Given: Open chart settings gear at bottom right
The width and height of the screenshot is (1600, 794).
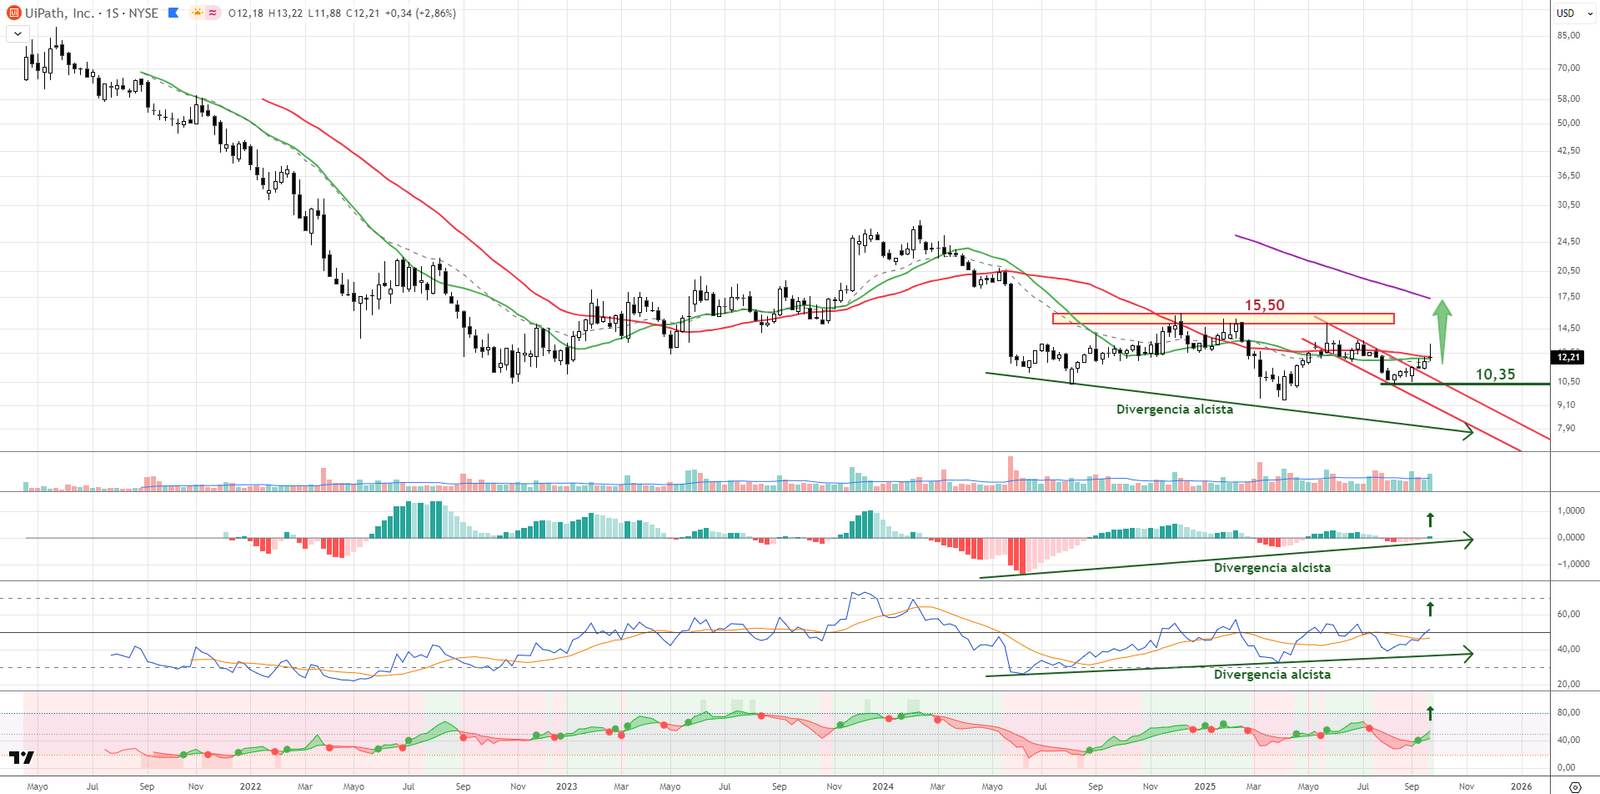Looking at the screenshot, I should [x=1575, y=787].
